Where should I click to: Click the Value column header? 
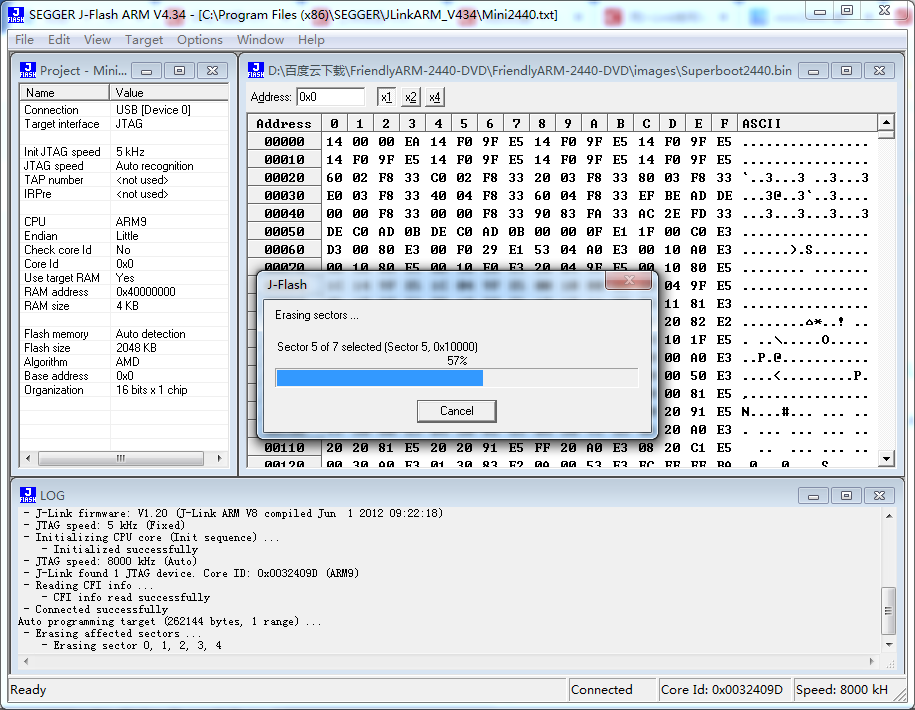[169, 93]
